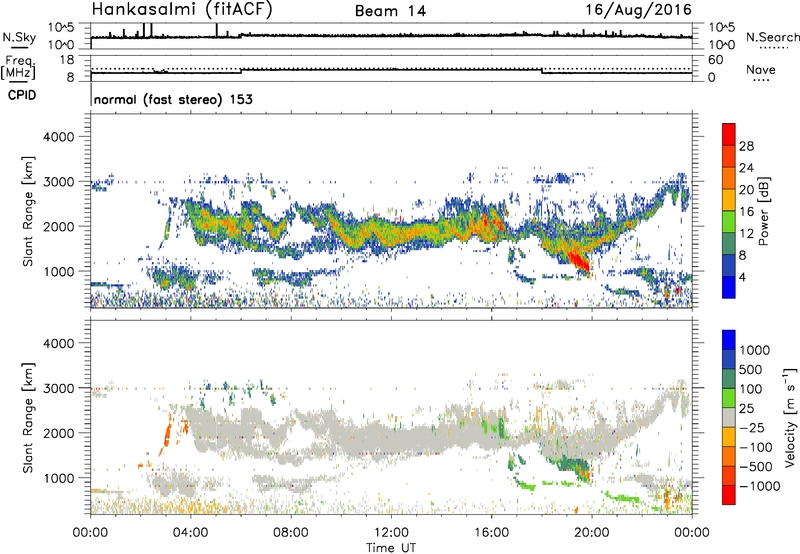Click the intense red echo near 19:30 in power panel

[x=580, y=262]
